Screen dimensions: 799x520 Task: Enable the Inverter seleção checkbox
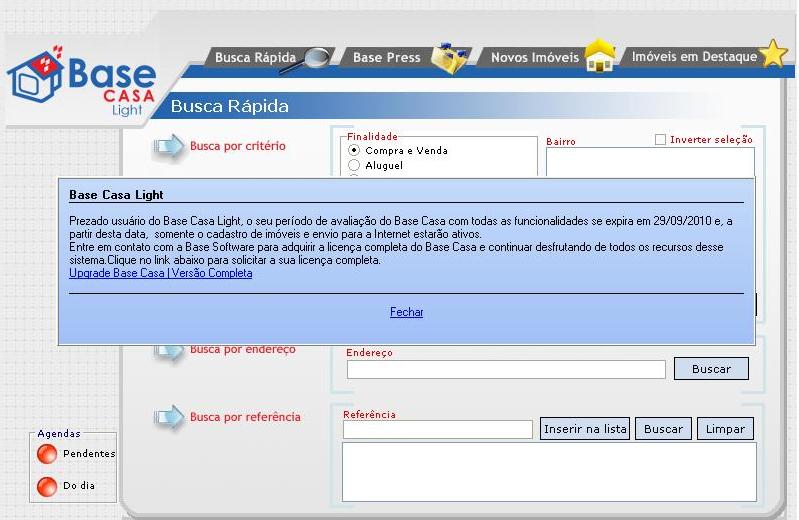[x=660, y=140]
